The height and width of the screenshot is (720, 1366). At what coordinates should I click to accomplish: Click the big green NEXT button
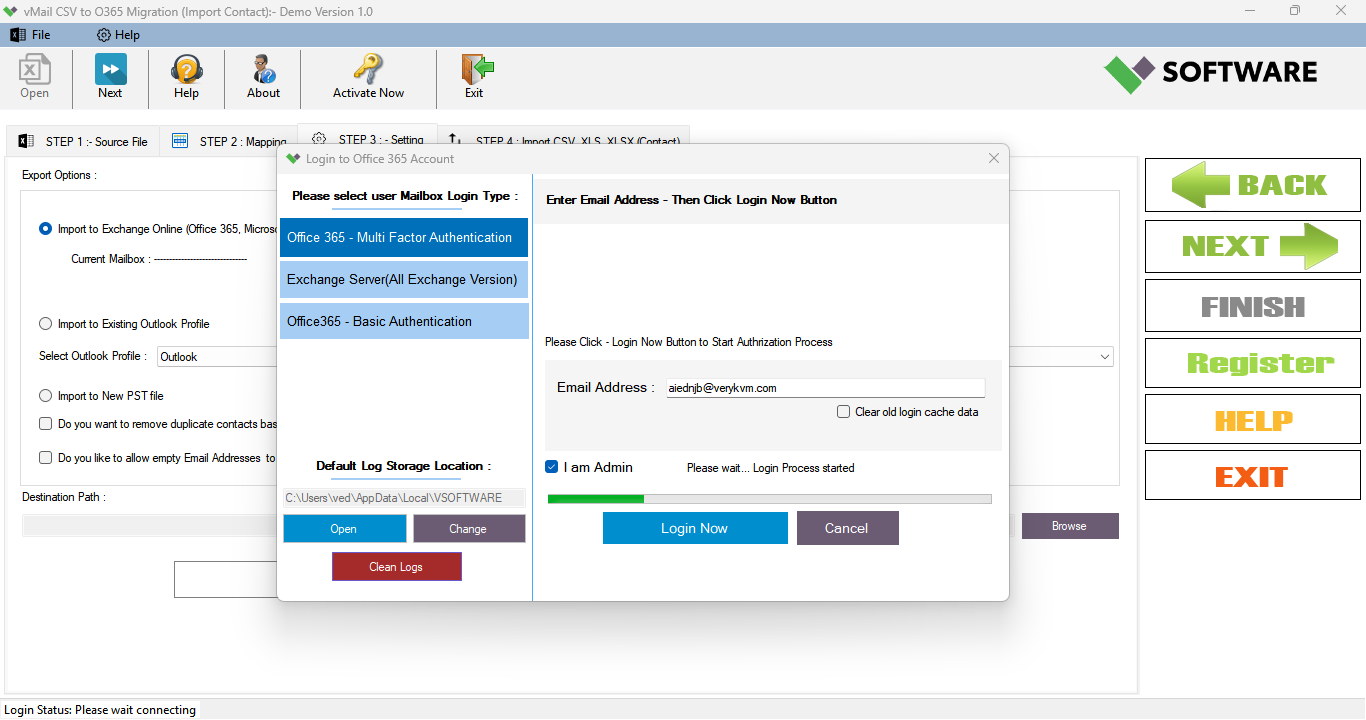pyautogui.click(x=1252, y=246)
